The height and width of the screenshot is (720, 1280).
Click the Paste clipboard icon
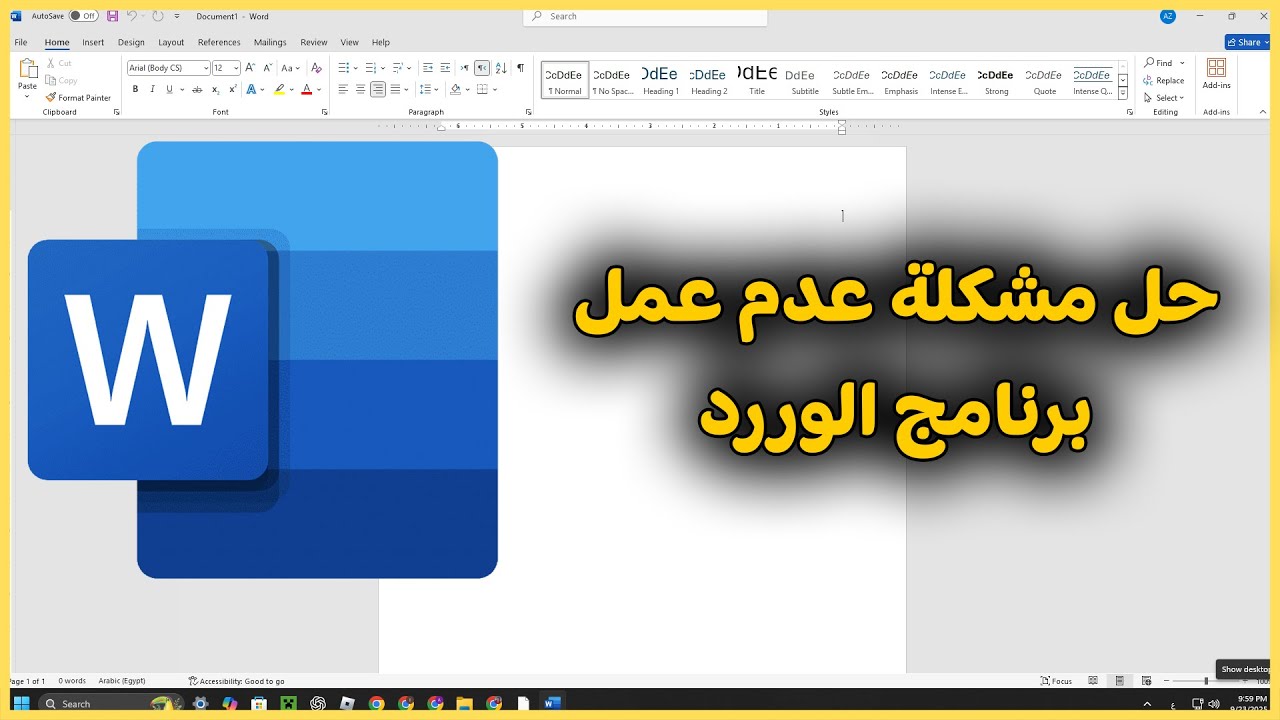pyautogui.click(x=28, y=69)
